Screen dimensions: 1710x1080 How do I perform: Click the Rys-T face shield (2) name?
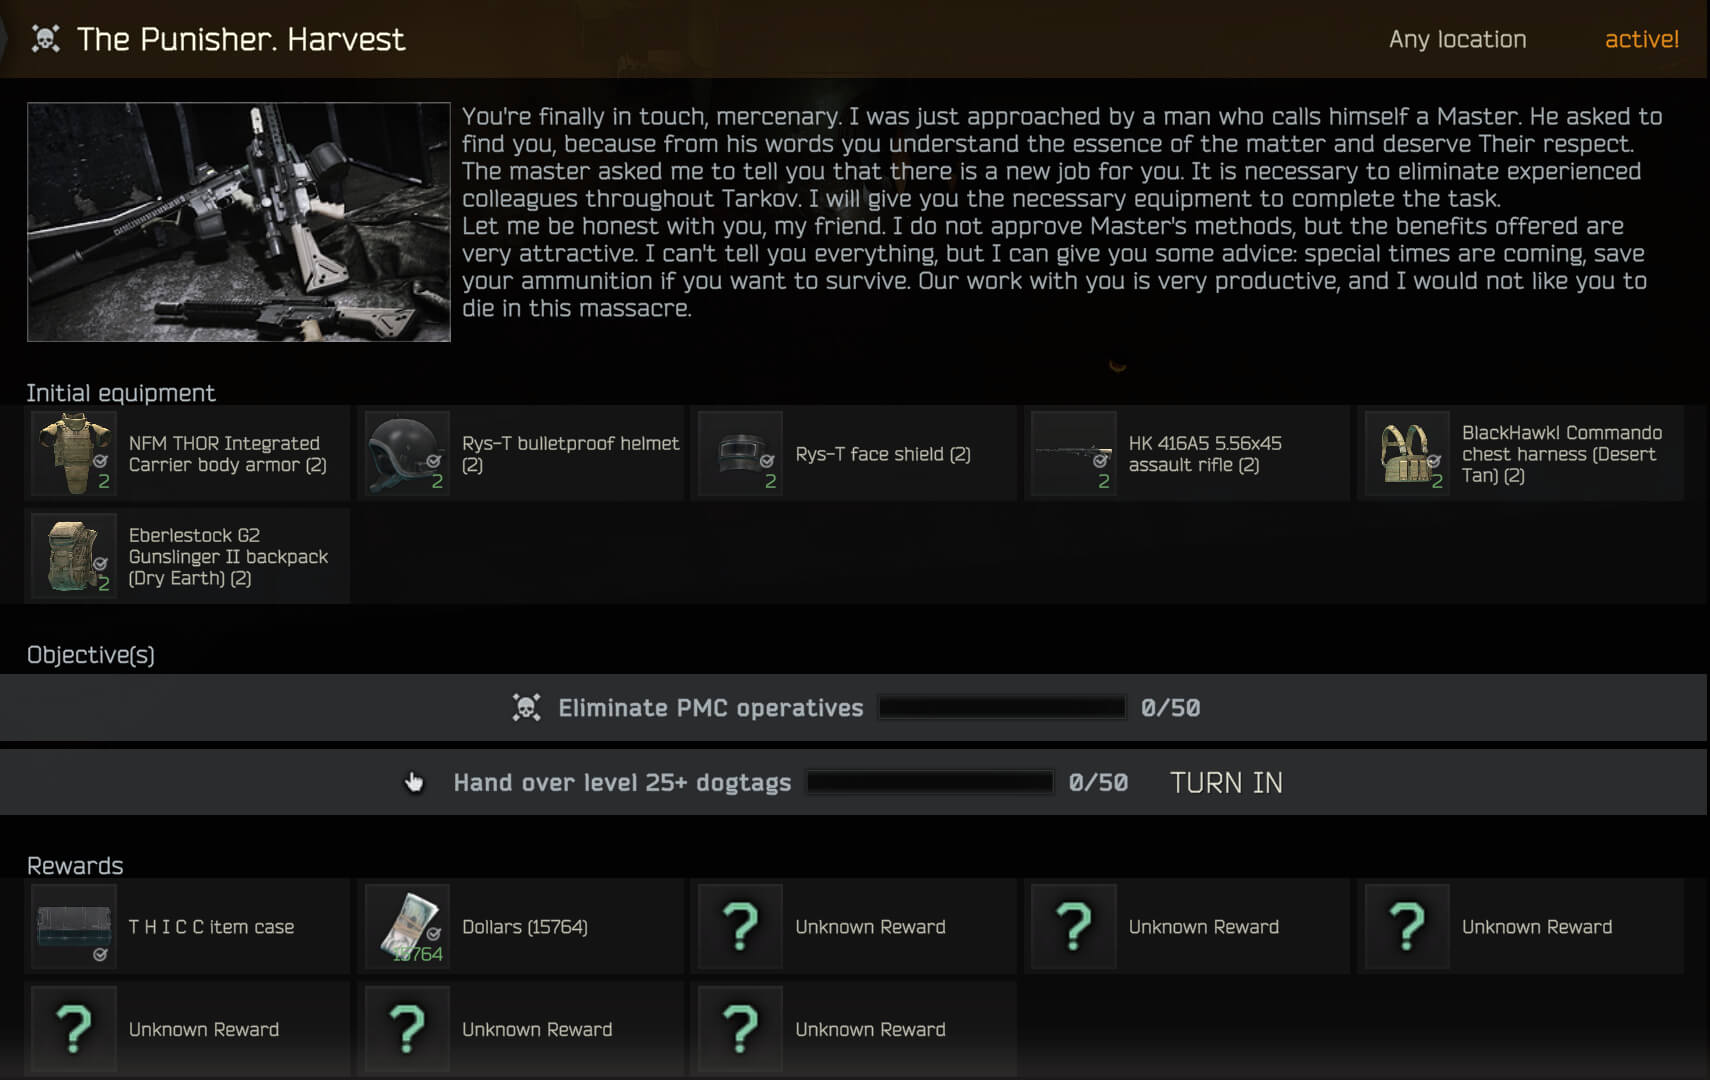coord(883,454)
